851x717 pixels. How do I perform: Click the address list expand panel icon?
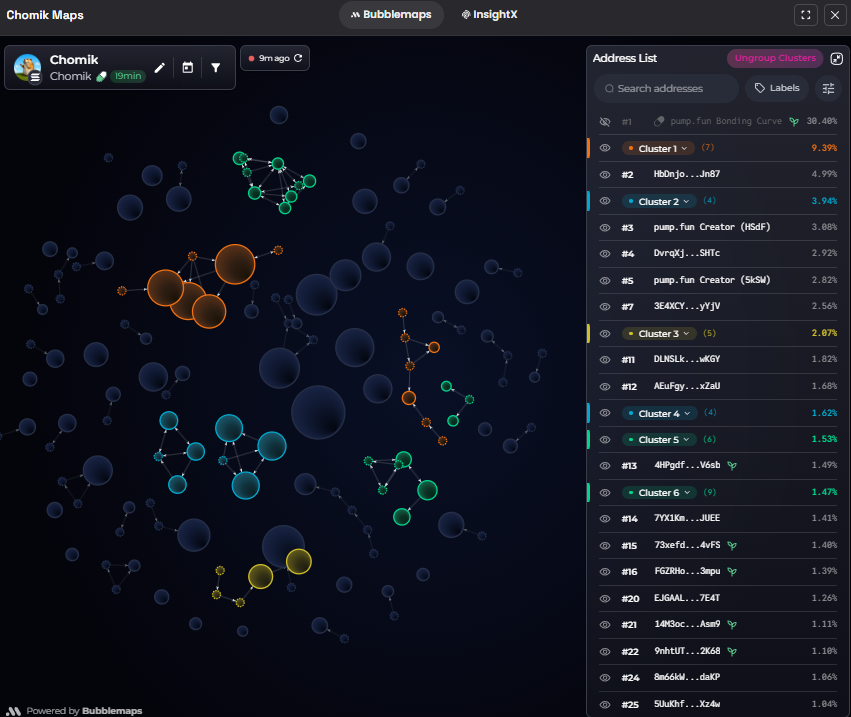[x=836, y=59]
